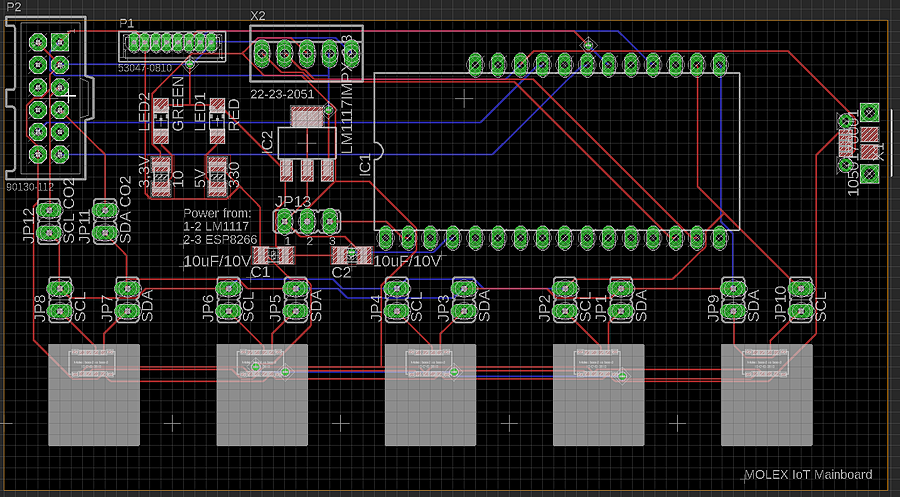900x497 pixels.
Task: Click the X2 22-23-2051 header
Action: [x=305, y=52]
